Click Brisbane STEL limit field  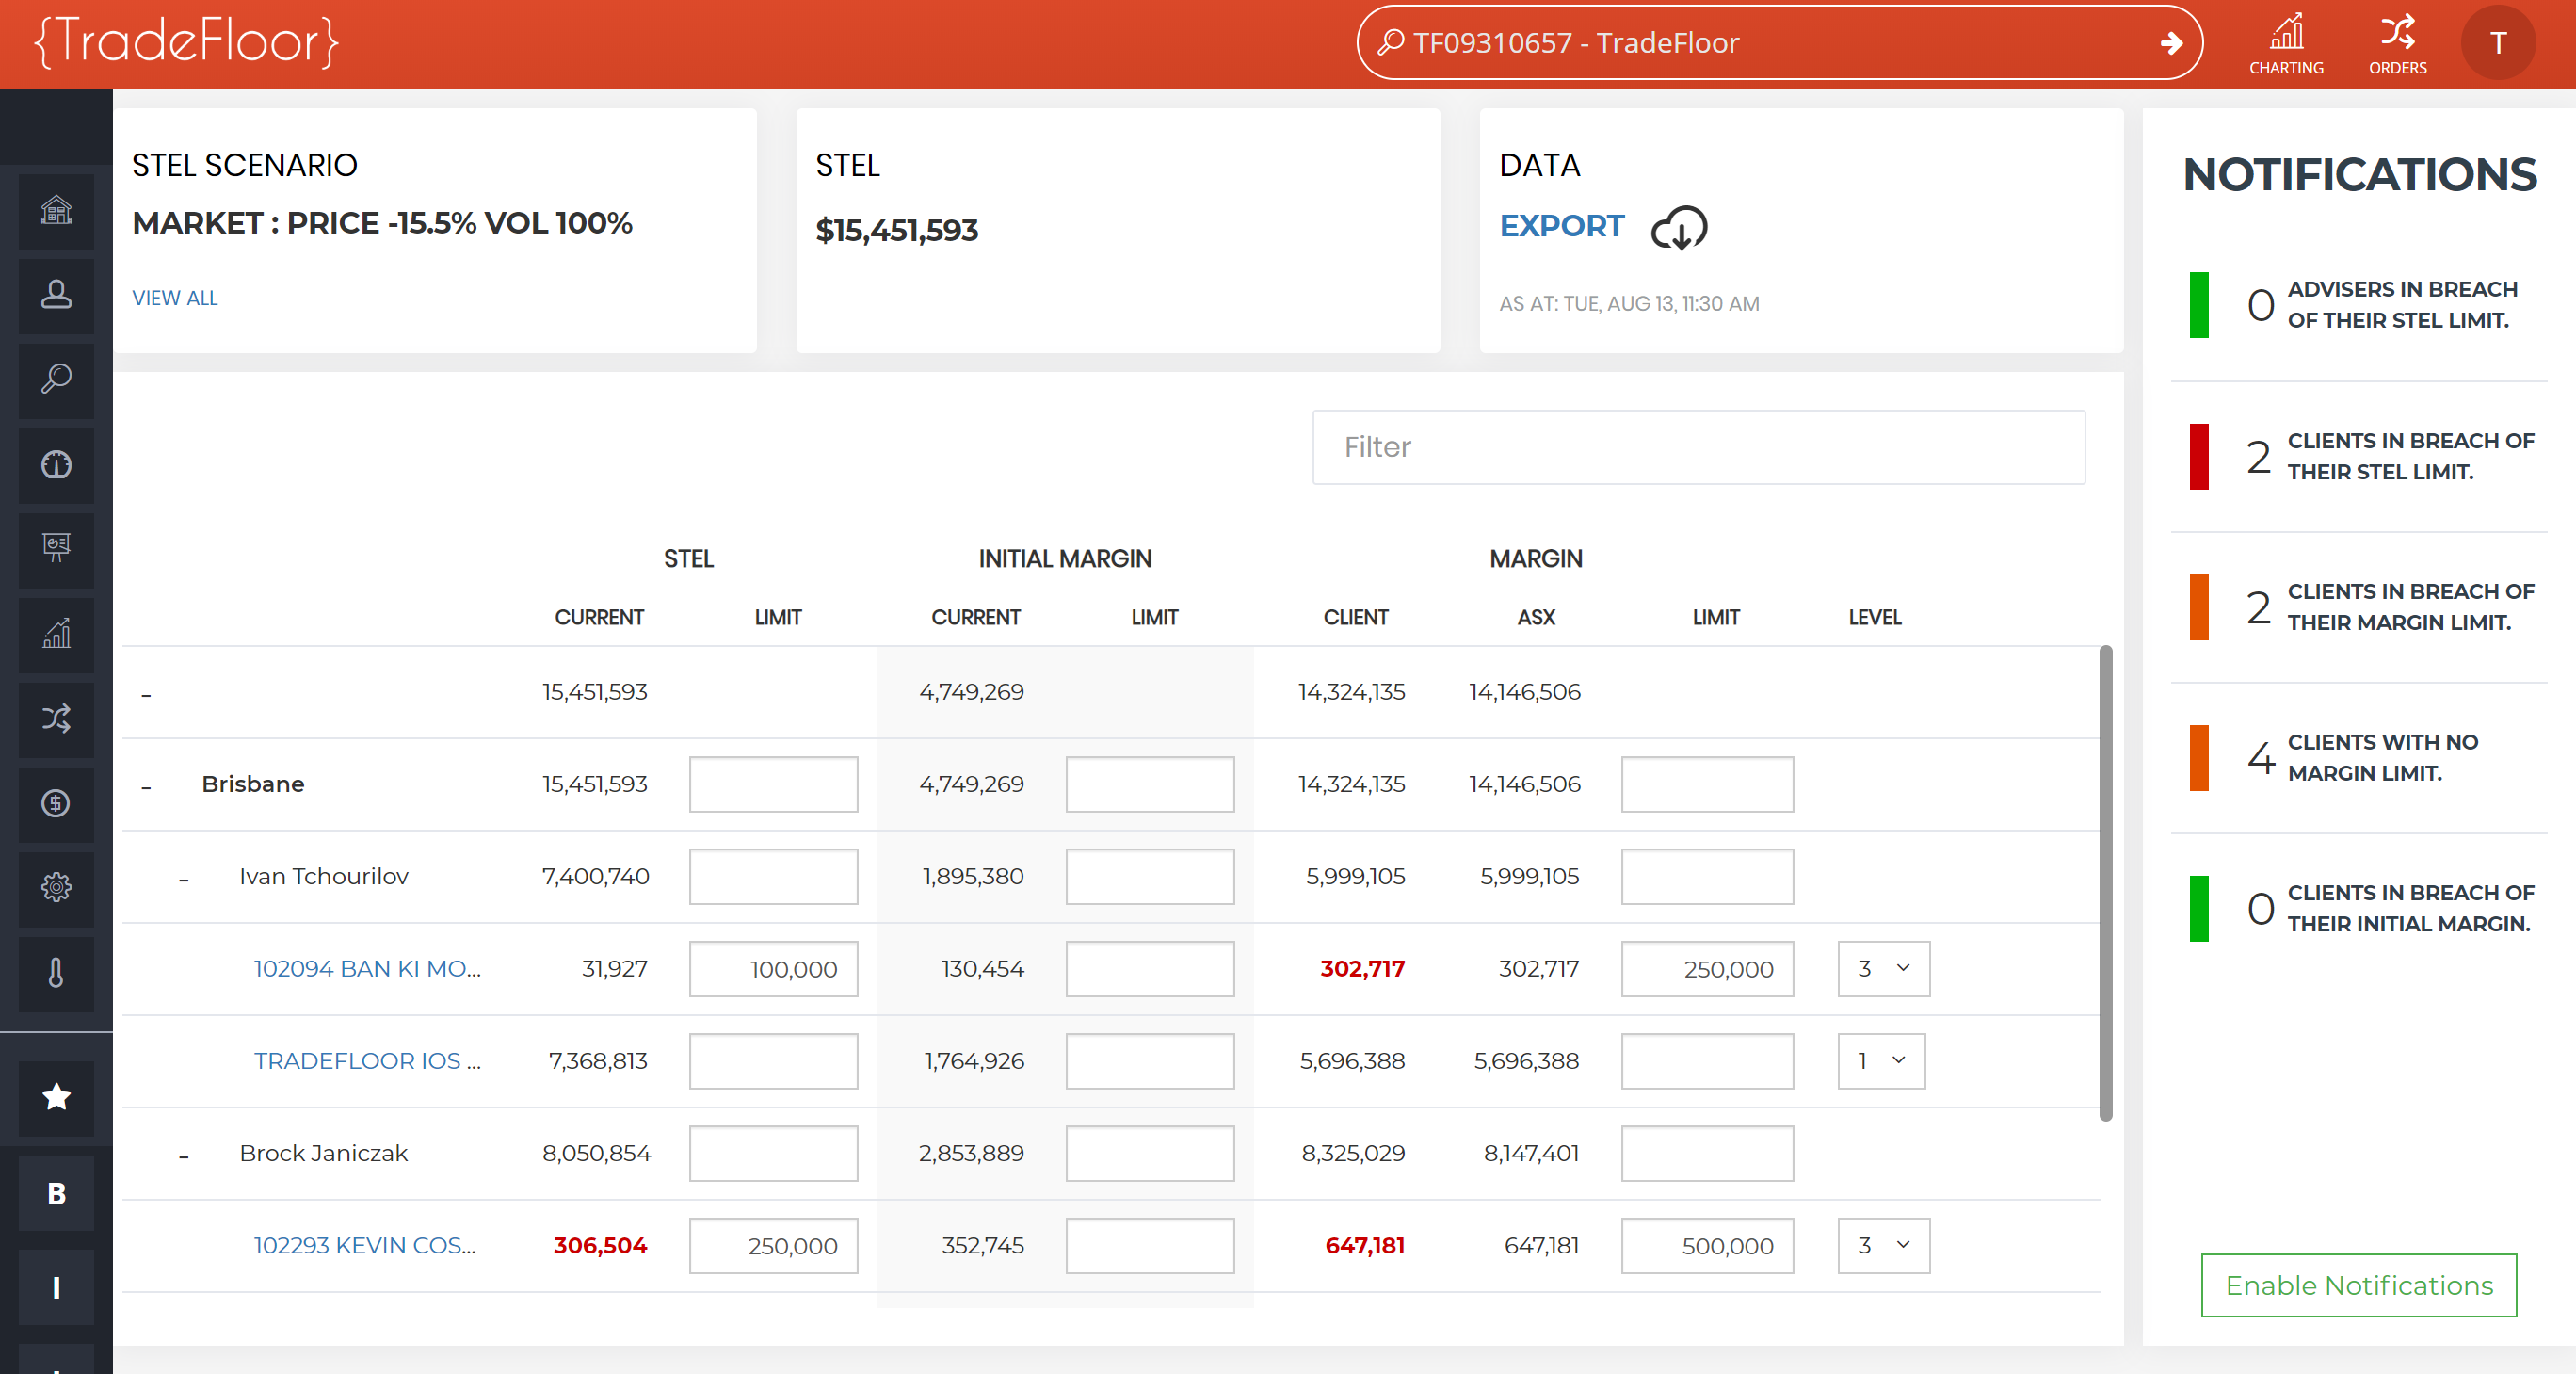click(773, 784)
